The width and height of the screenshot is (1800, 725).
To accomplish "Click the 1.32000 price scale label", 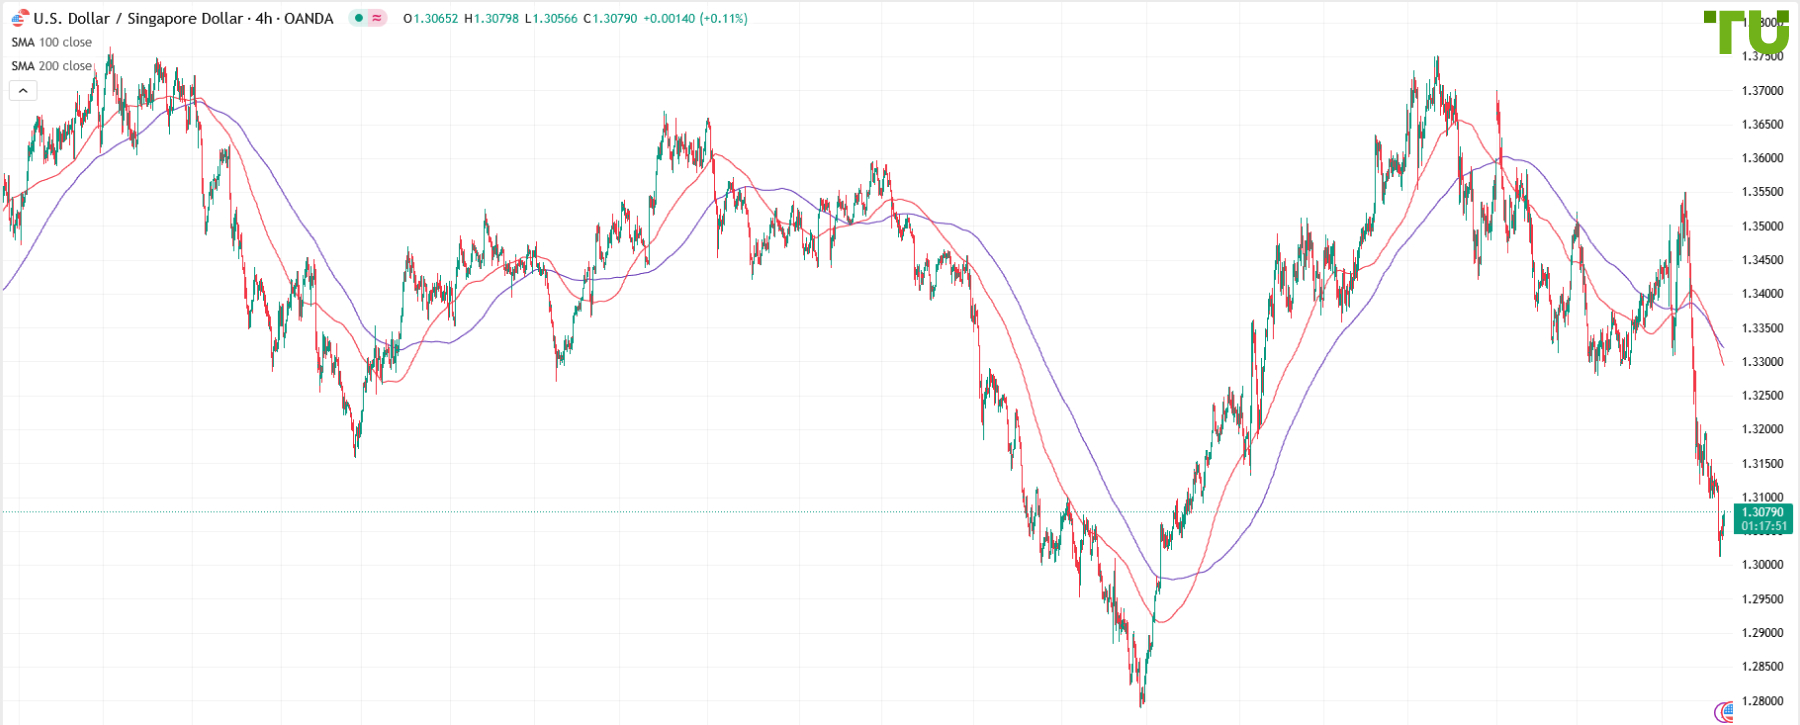I will coord(1762,429).
